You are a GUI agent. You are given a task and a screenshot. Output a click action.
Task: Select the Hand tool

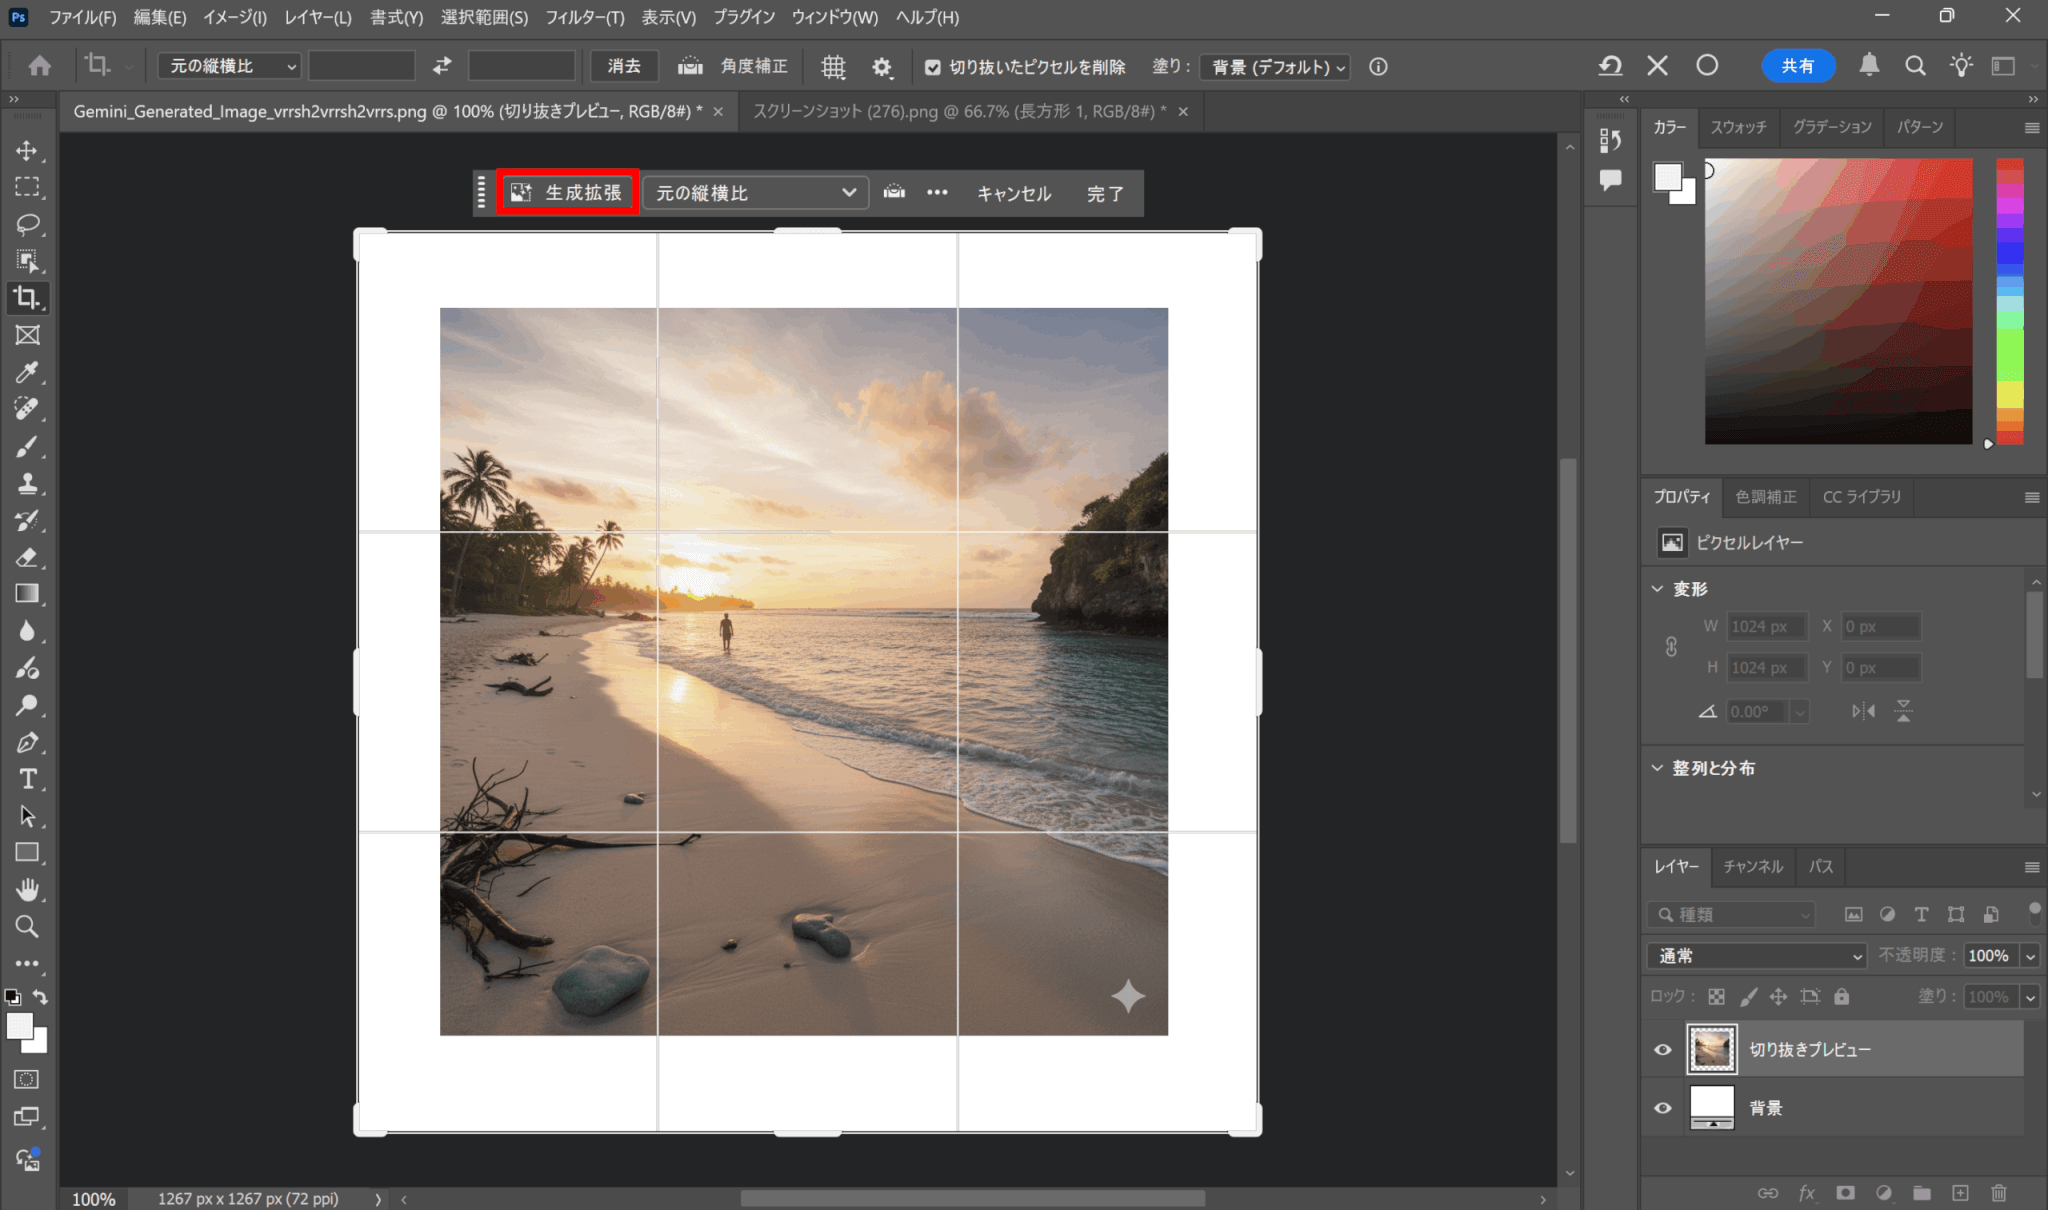(x=27, y=889)
